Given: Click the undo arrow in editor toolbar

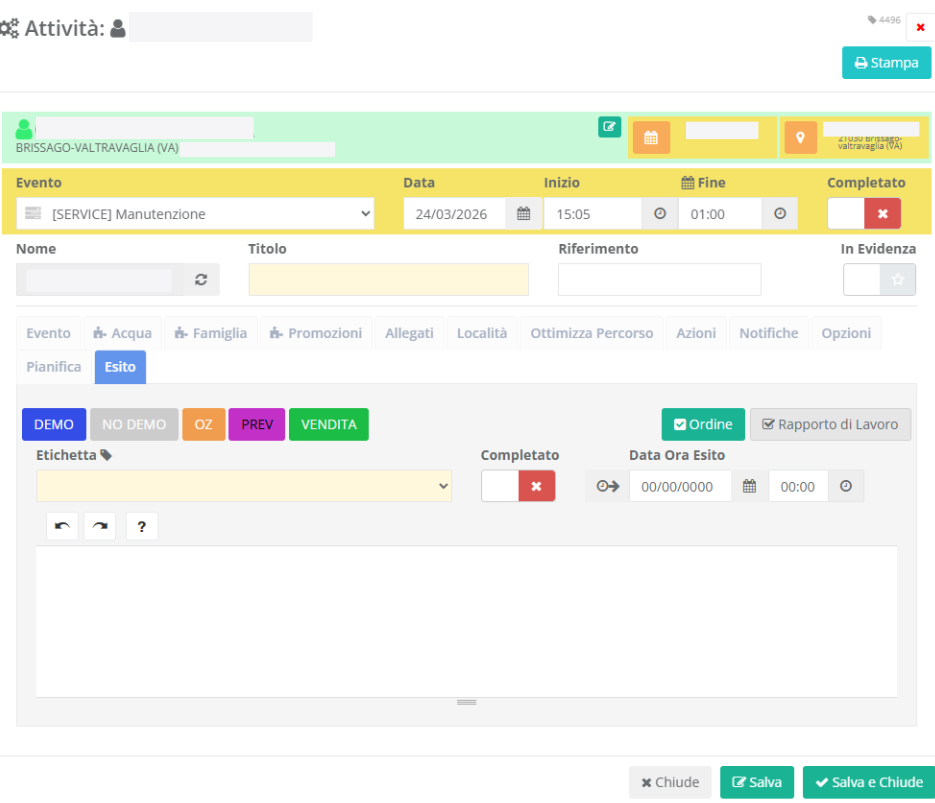Looking at the screenshot, I should click(62, 526).
